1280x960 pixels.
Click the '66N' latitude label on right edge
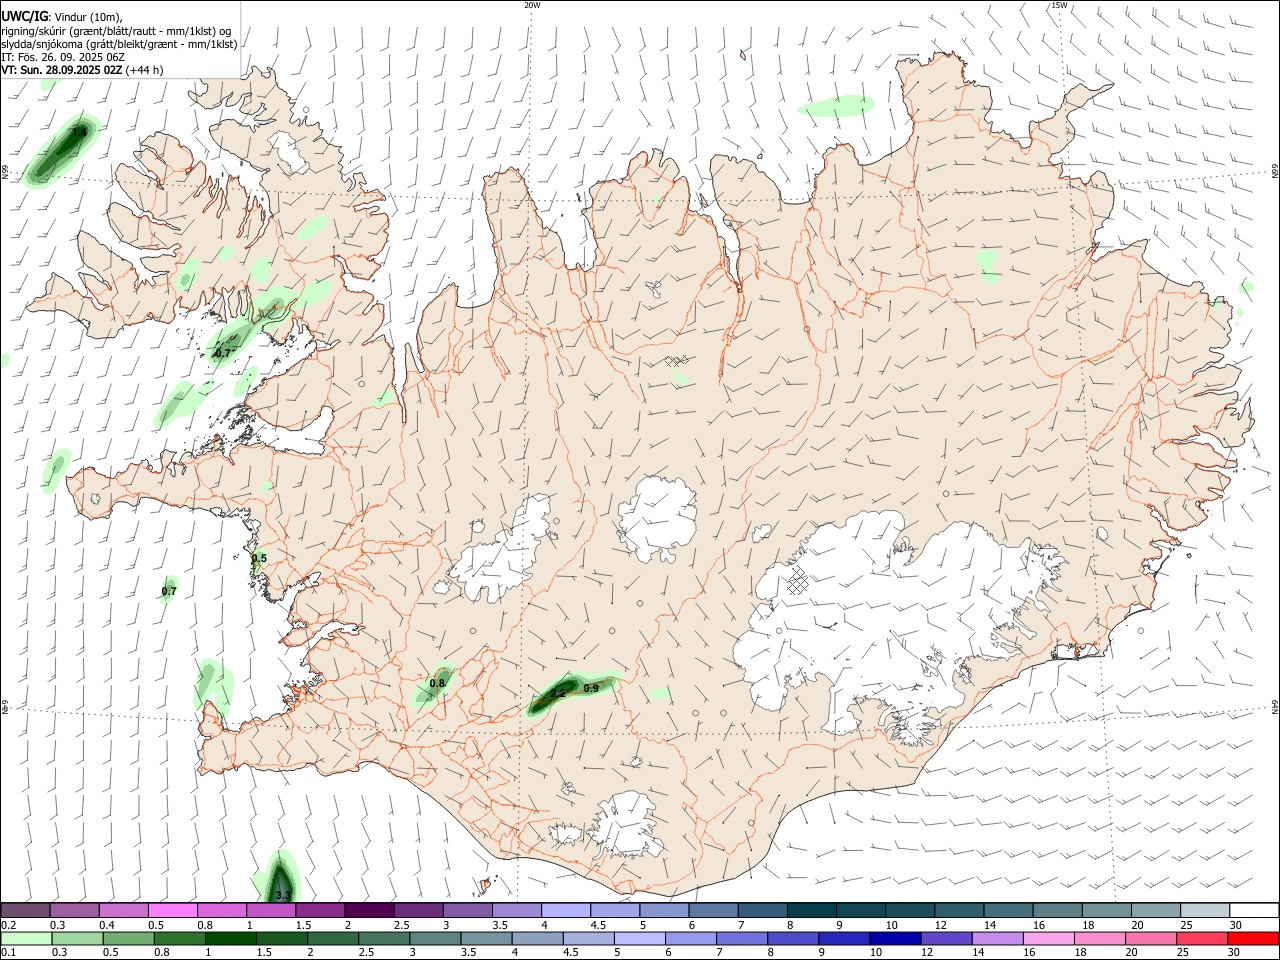pyautogui.click(x=1275, y=172)
